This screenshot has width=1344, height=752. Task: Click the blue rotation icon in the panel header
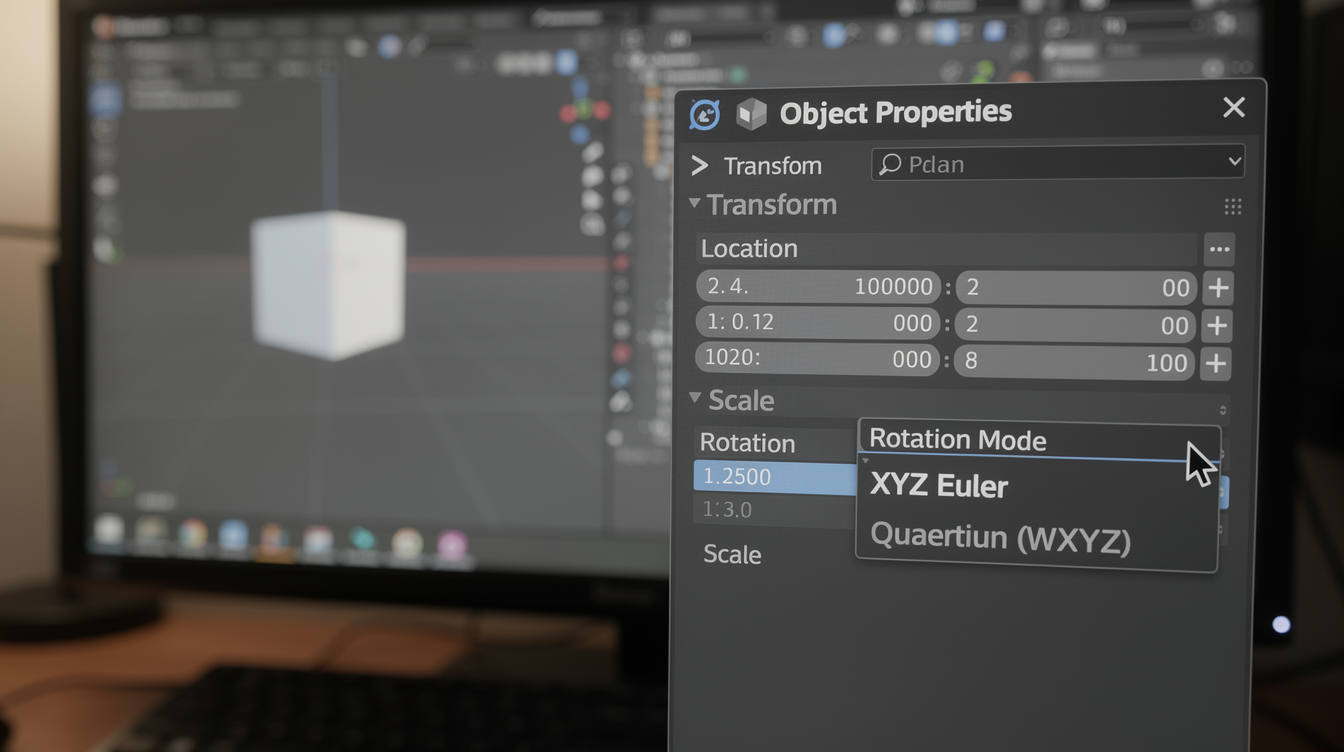click(x=705, y=113)
